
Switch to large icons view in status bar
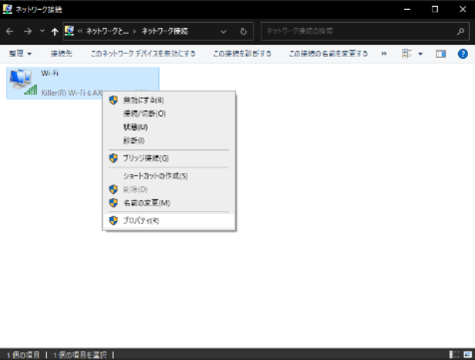(468, 354)
